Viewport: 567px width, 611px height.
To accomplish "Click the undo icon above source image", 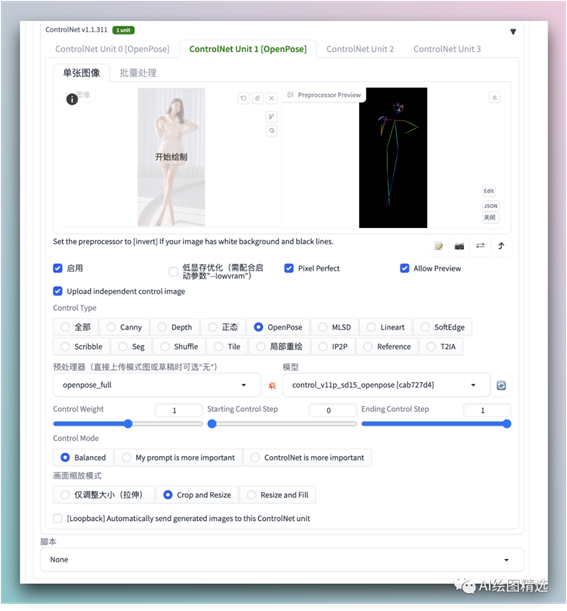I will (x=244, y=98).
